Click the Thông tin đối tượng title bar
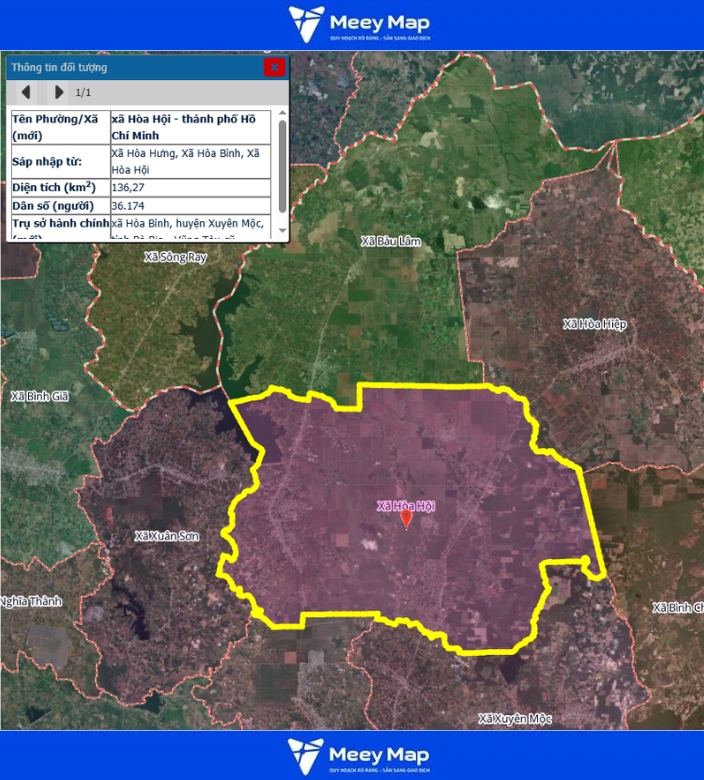This screenshot has width=704, height=780. click(130, 67)
